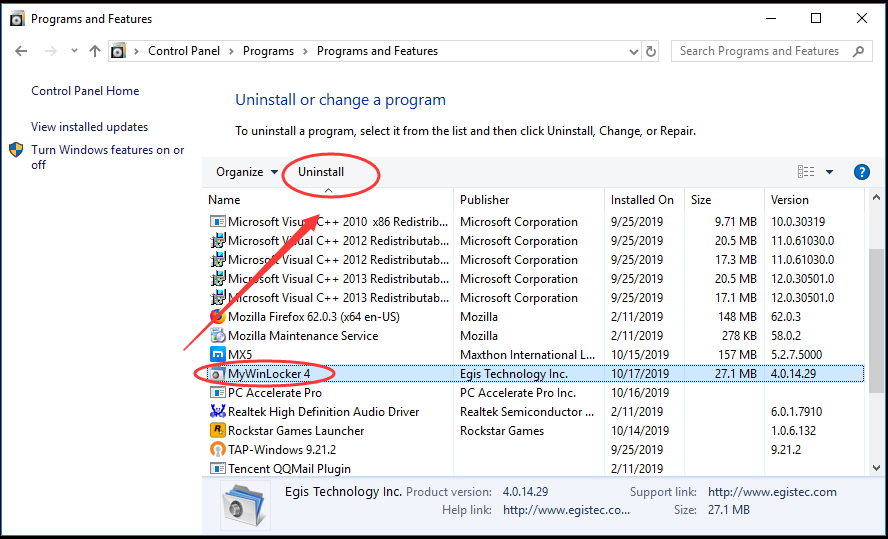The width and height of the screenshot is (888, 539).
Task: Open the Organize menu
Action: click(247, 172)
